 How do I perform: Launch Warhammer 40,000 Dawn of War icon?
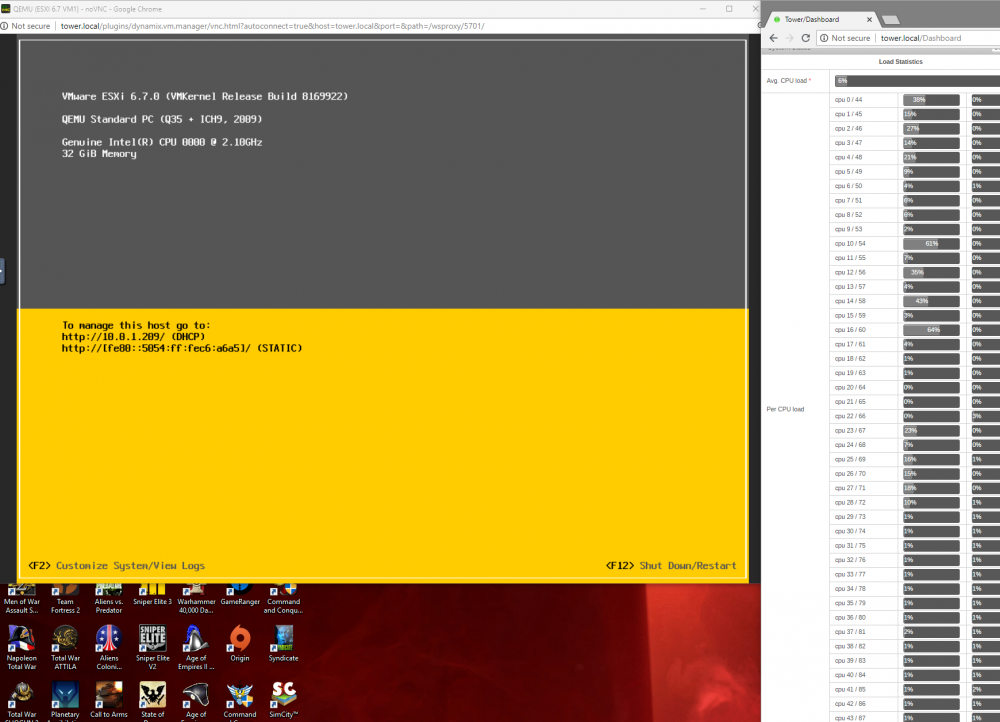pyautogui.click(x=196, y=600)
